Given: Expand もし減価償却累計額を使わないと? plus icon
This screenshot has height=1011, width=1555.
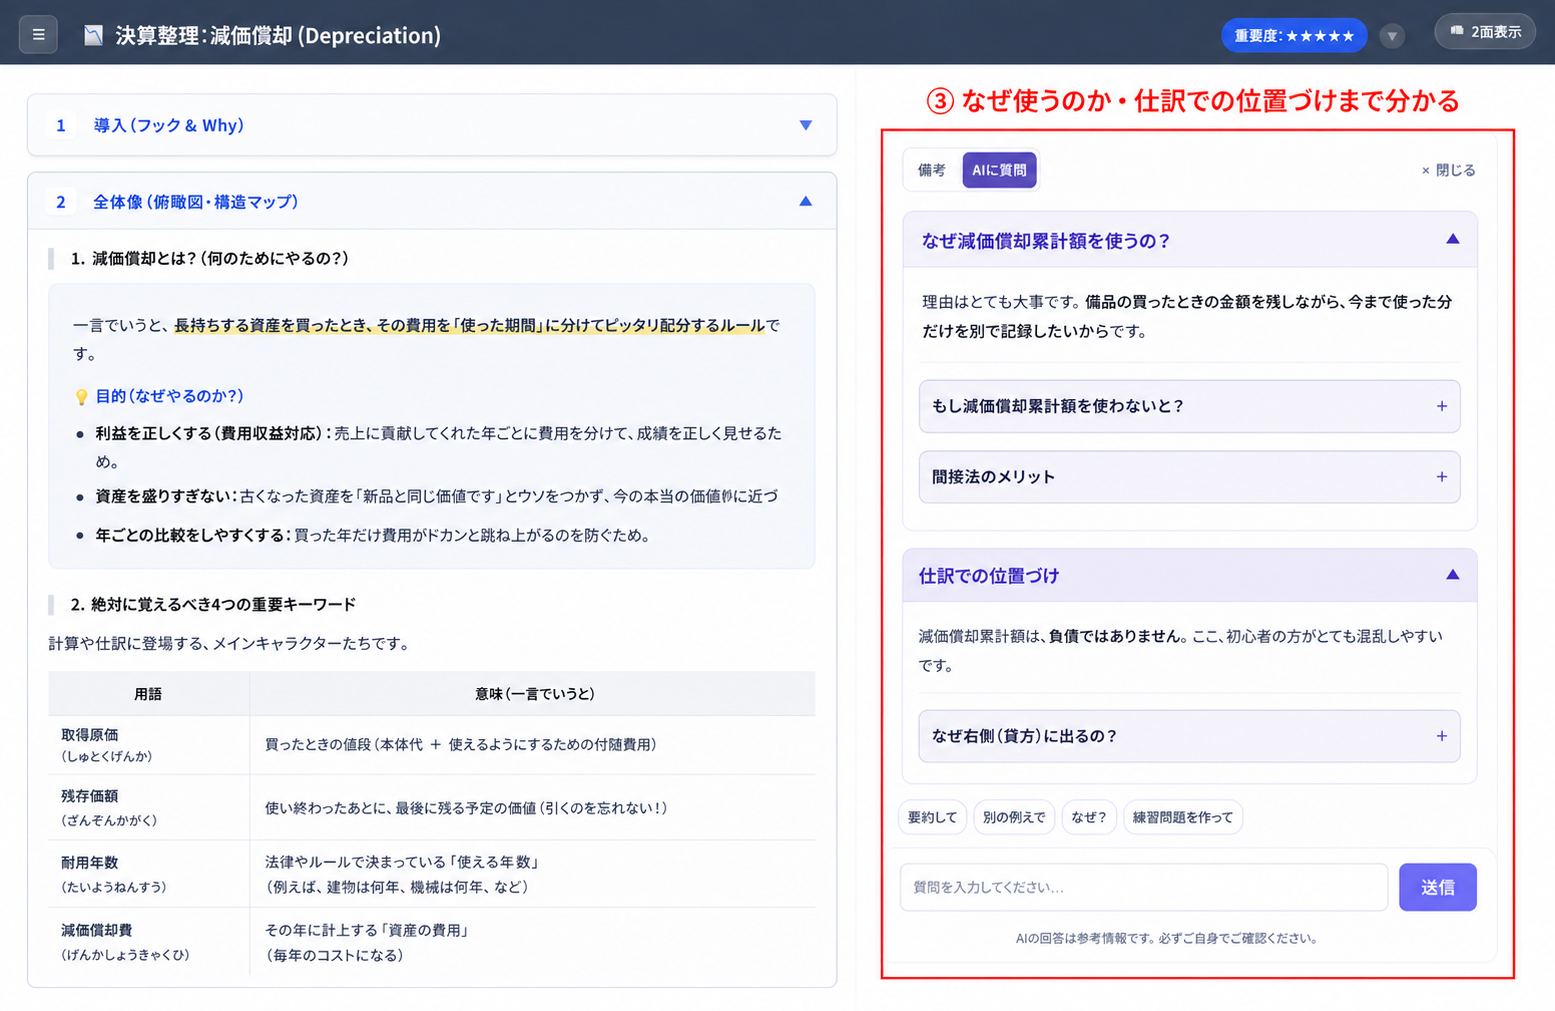Looking at the screenshot, I should click(1441, 406).
